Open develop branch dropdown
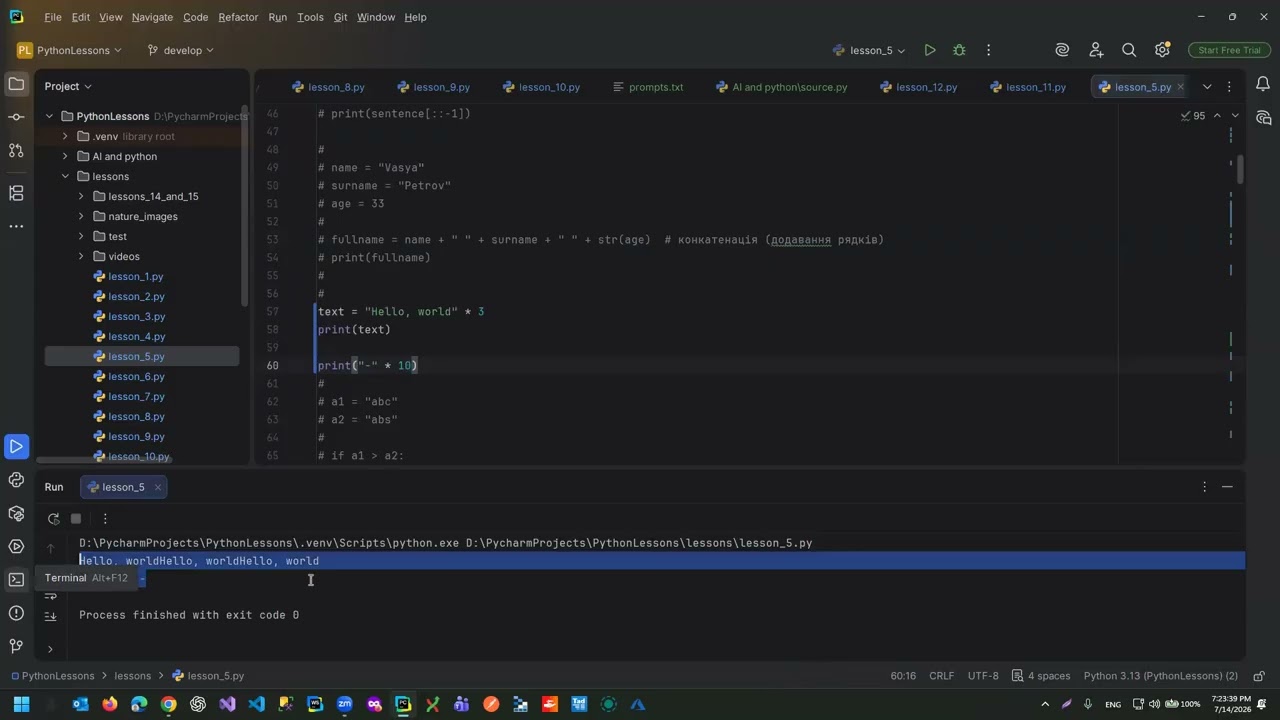The height and width of the screenshot is (720, 1280). pyautogui.click(x=180, y=50)
